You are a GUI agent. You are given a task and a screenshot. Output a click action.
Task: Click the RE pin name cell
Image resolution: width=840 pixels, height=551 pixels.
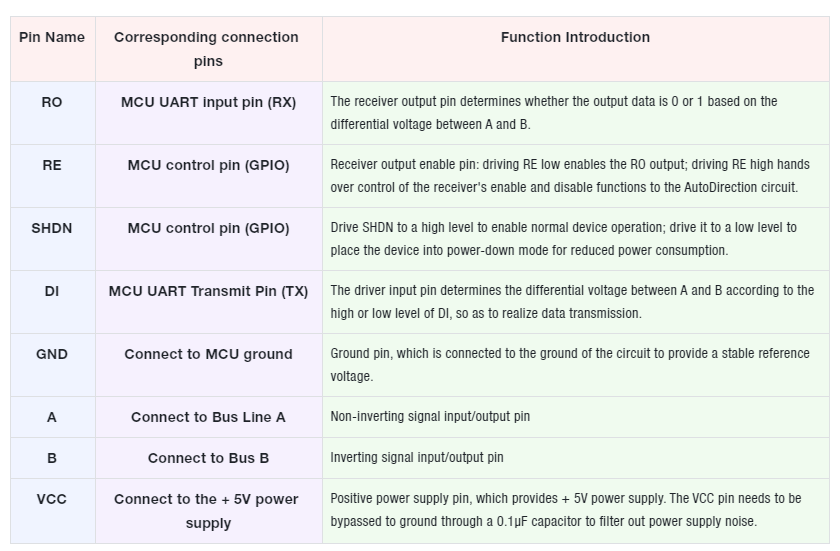pos(52,176)
